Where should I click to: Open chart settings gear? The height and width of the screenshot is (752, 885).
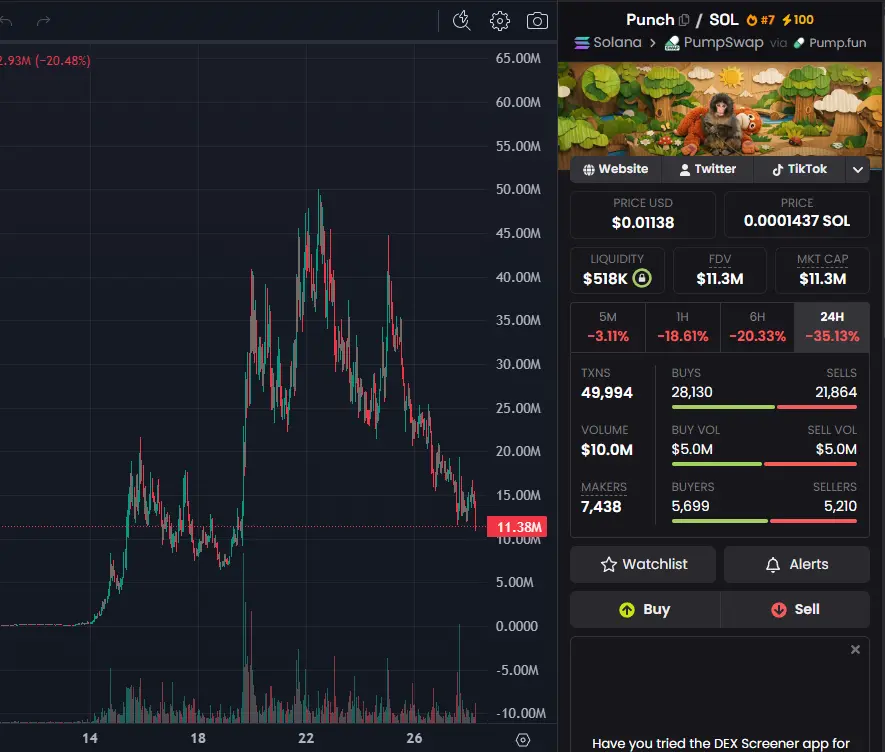tap(500, 21)
